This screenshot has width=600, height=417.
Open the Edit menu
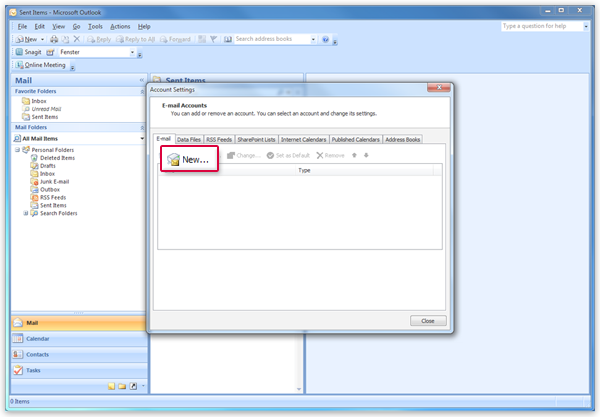39,26
